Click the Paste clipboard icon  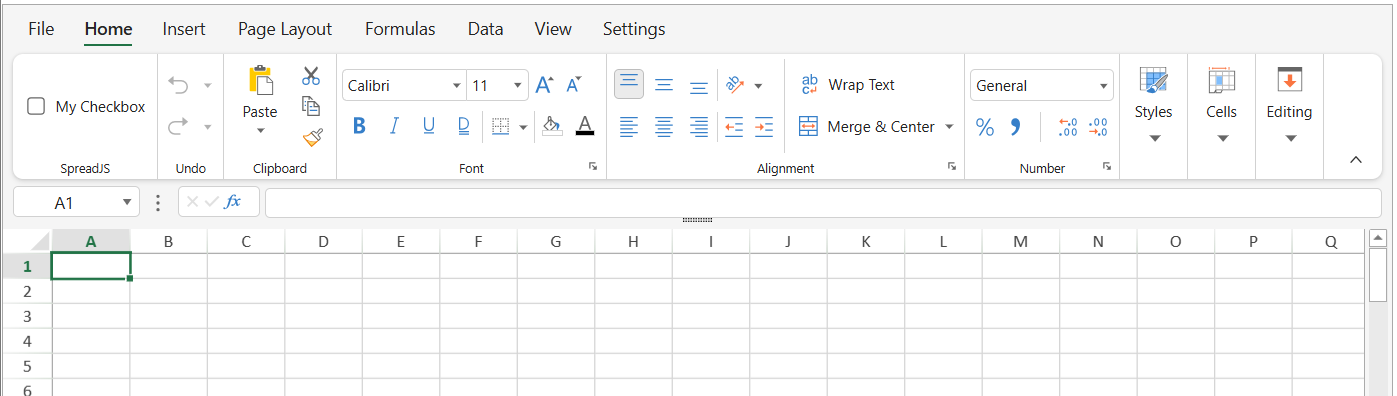click(260, 81)
